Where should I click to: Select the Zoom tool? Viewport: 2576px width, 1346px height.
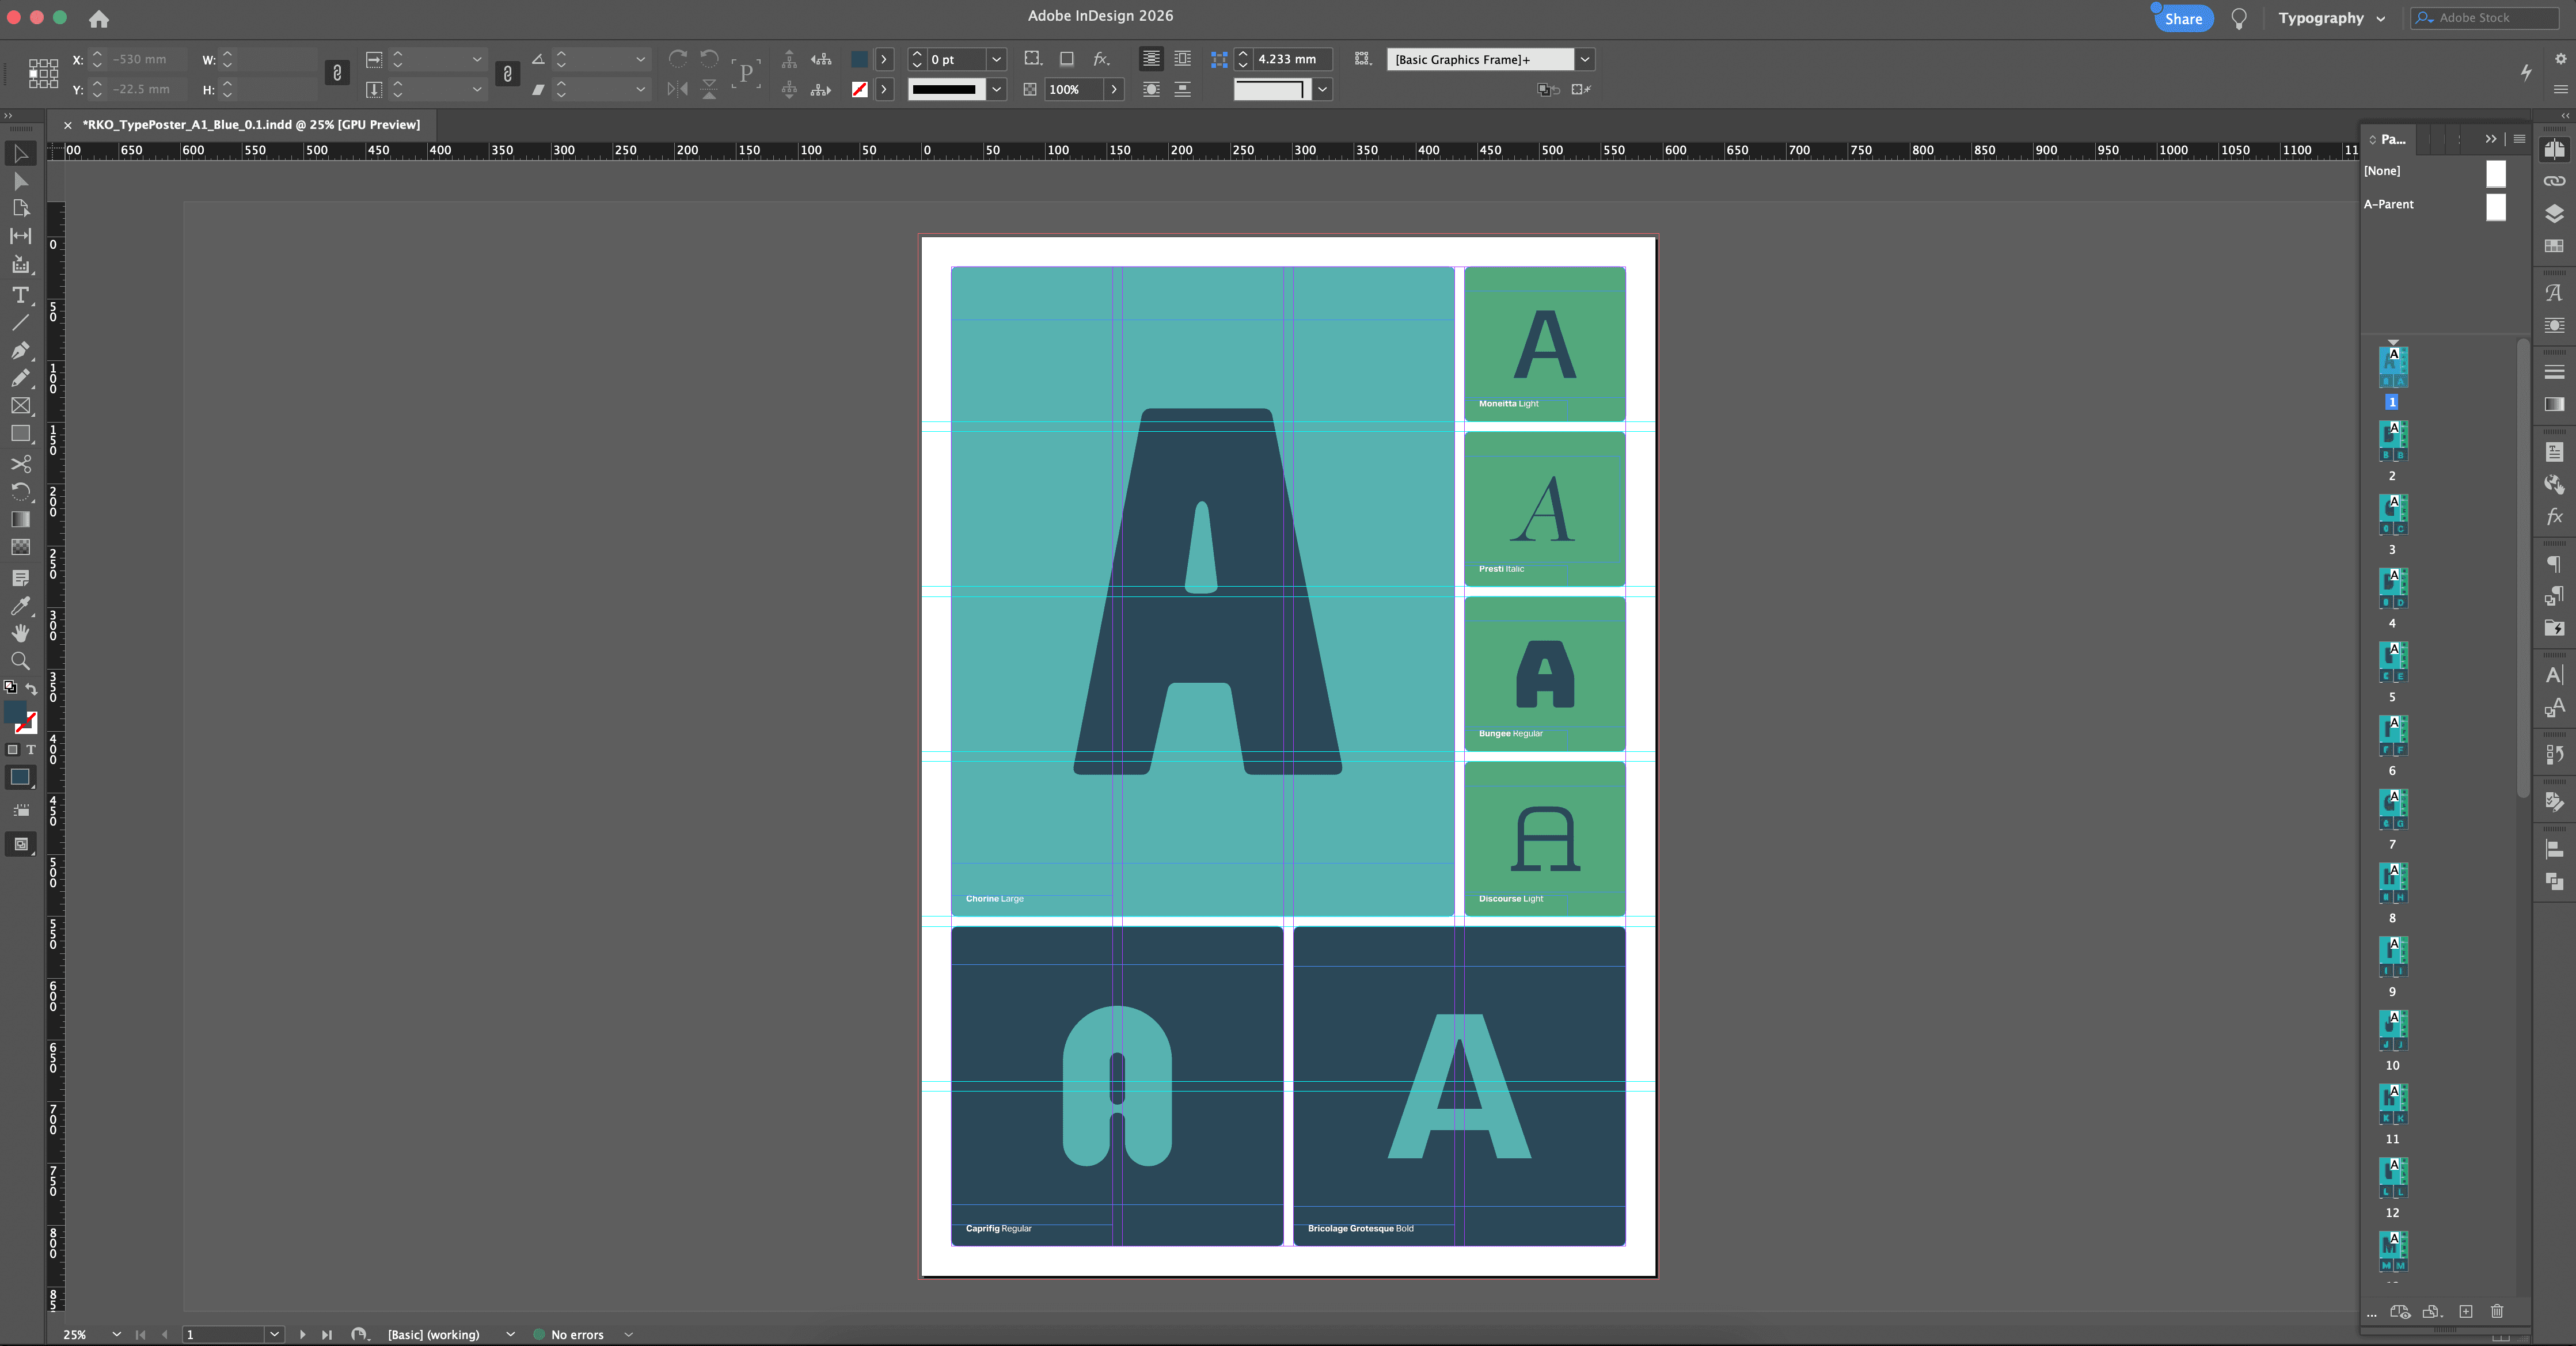pos(20,661)
